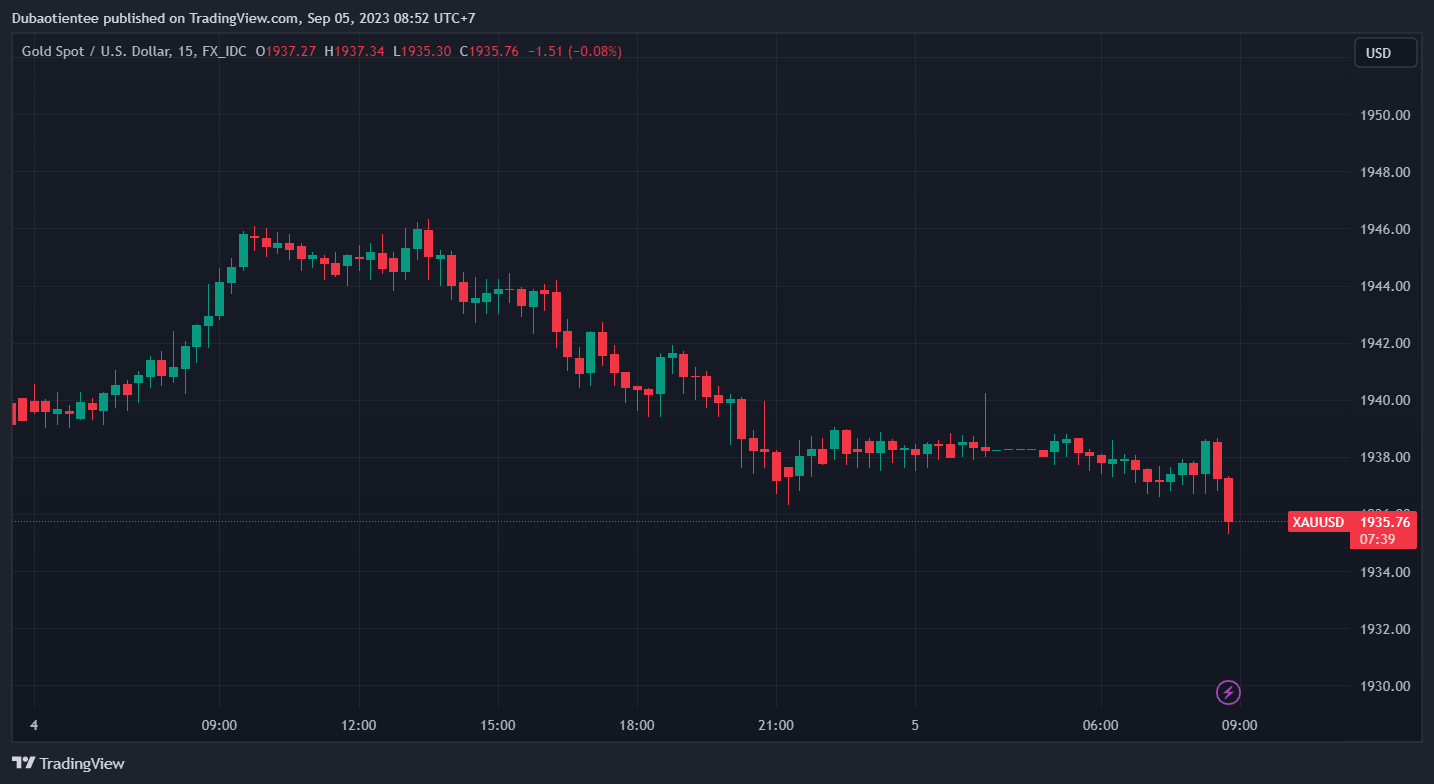
Task: Click the close price value C1935.76
Action: pos(489,51)
